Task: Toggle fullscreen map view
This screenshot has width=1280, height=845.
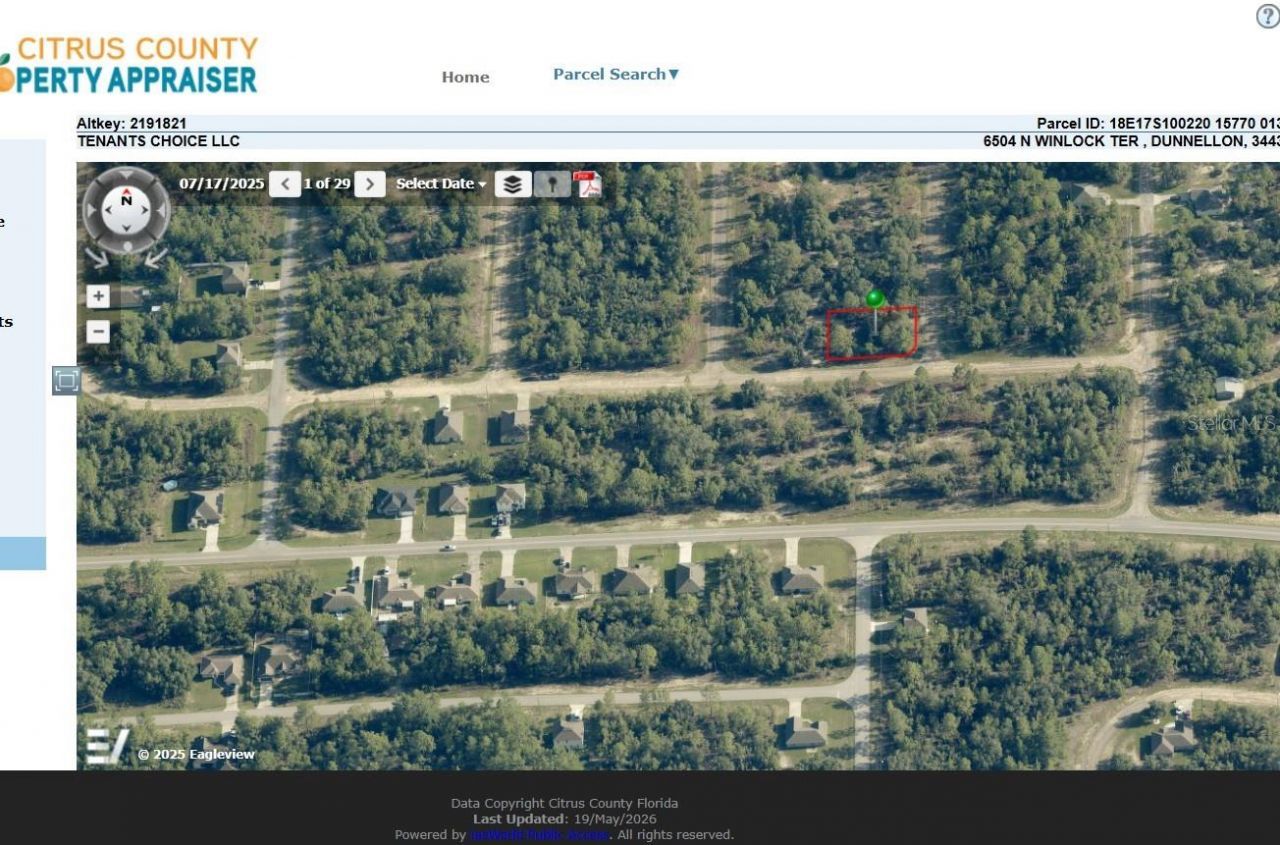Action: coord(67,380)
